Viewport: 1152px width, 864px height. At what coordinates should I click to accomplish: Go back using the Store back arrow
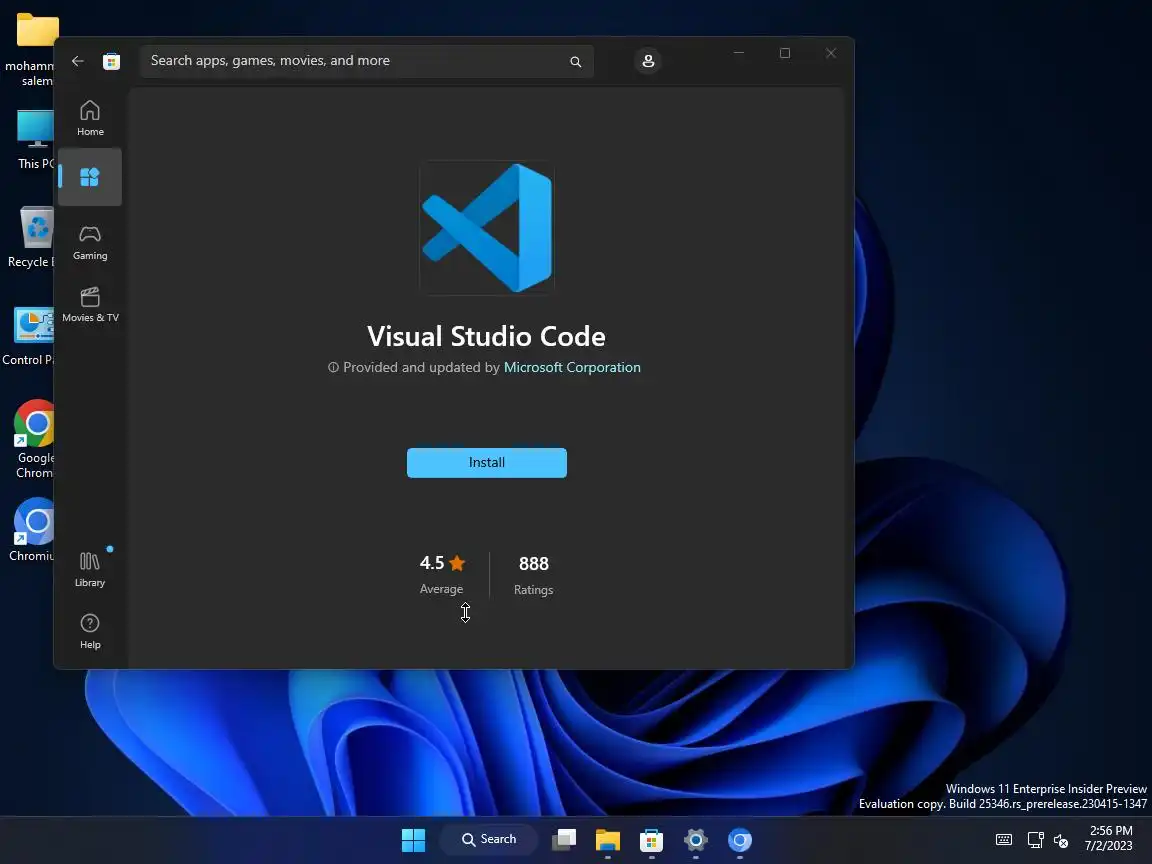point(78,61)
